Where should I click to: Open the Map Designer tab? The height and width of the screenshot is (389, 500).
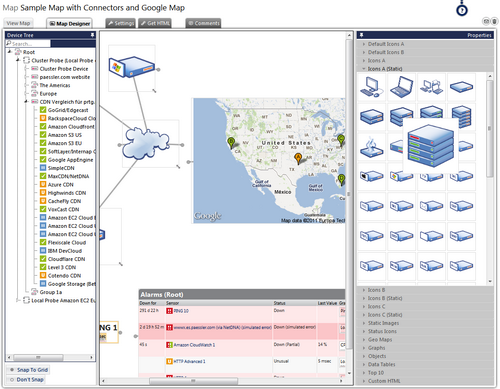69,23
